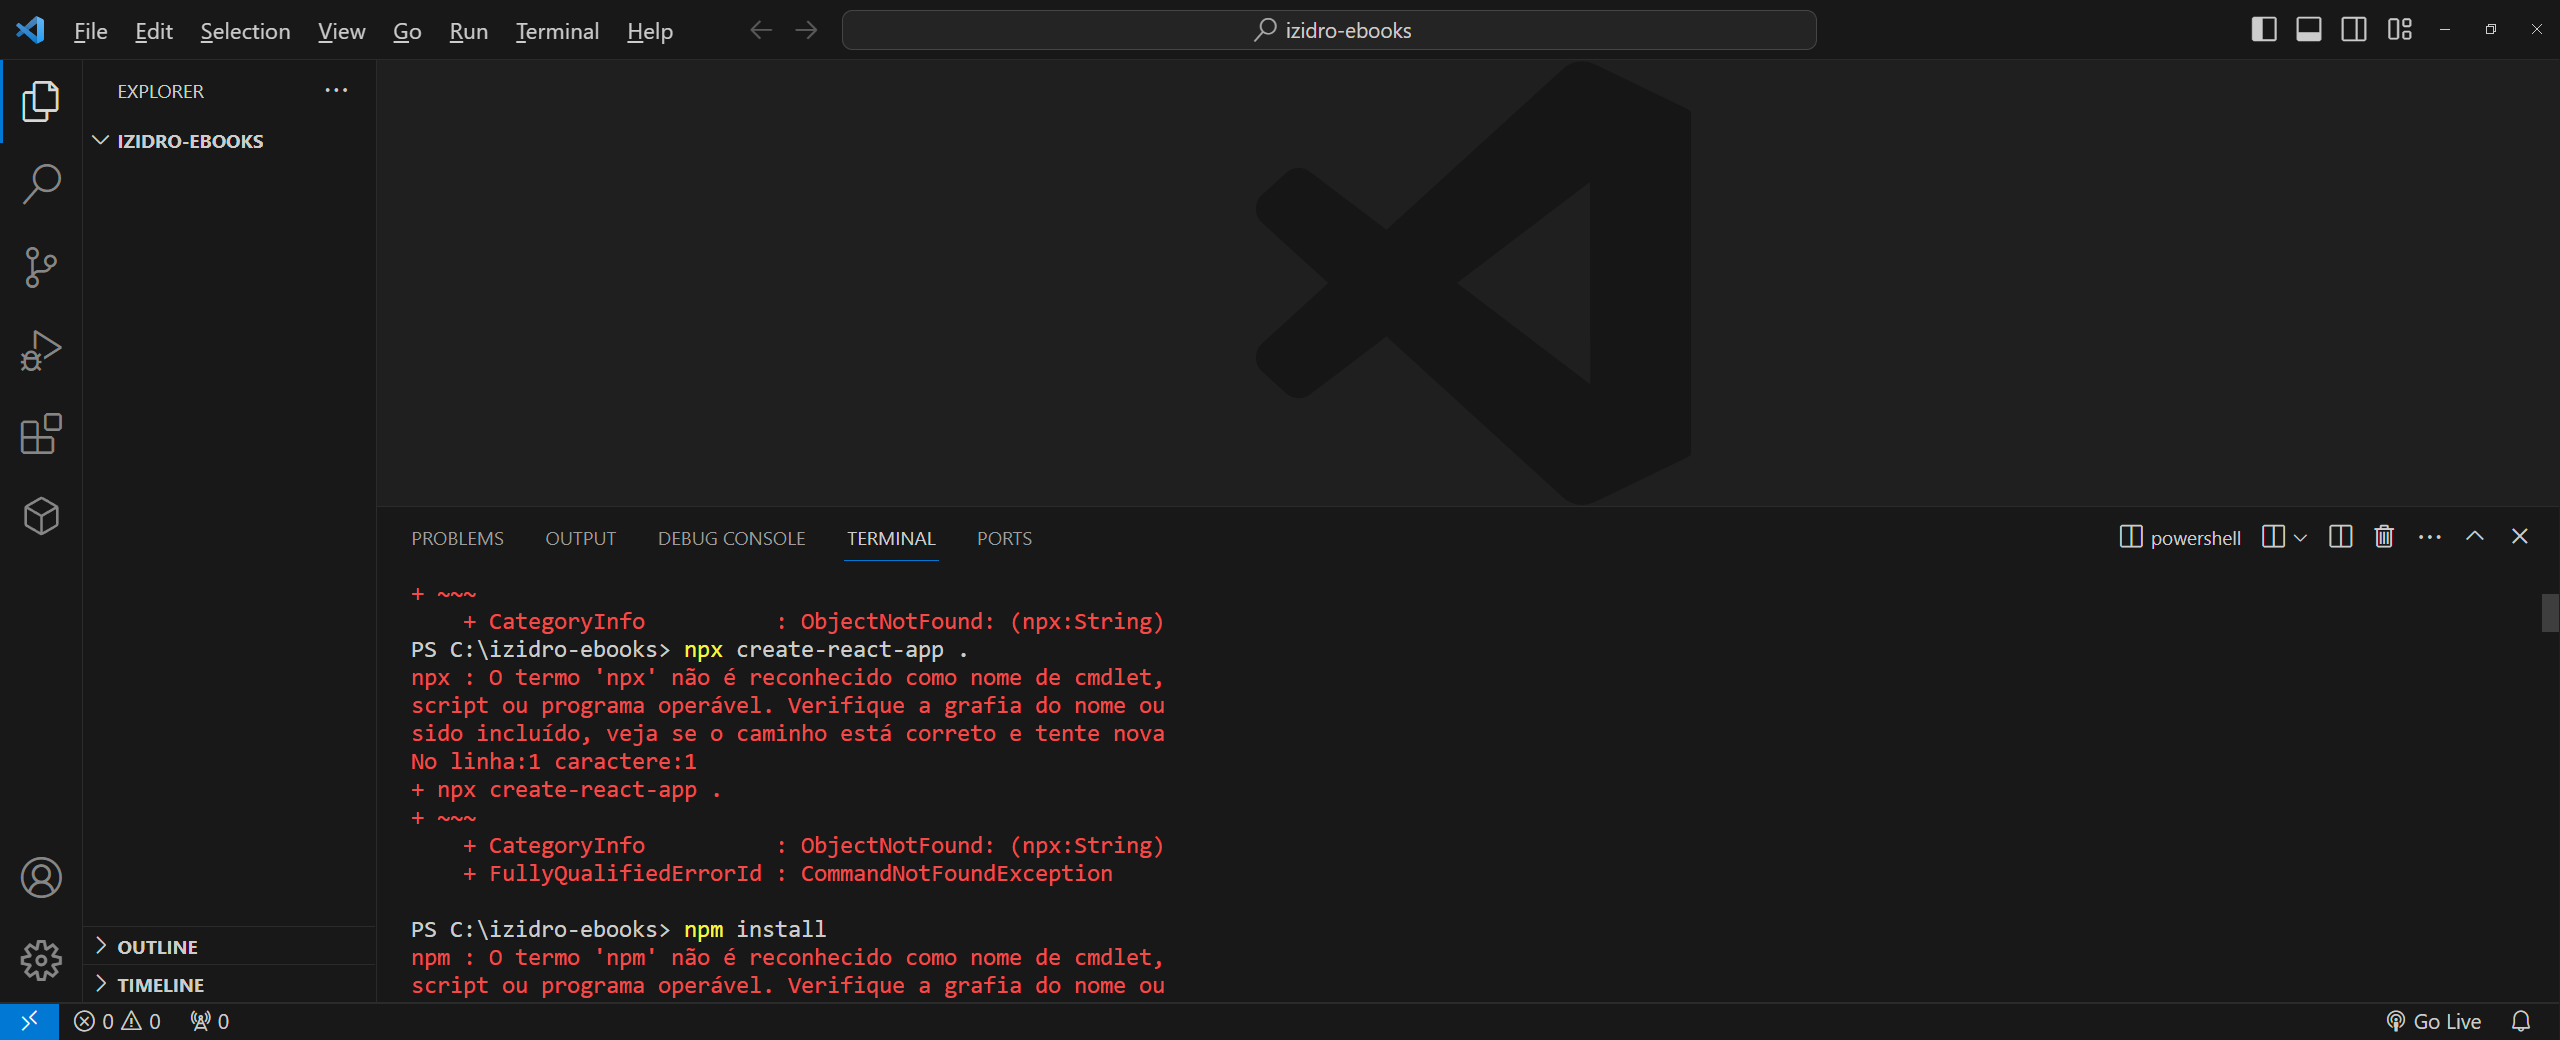2560x1040 pixels.
Task: Click the 'npm install' command line in terminal
Action: point(618,929)
